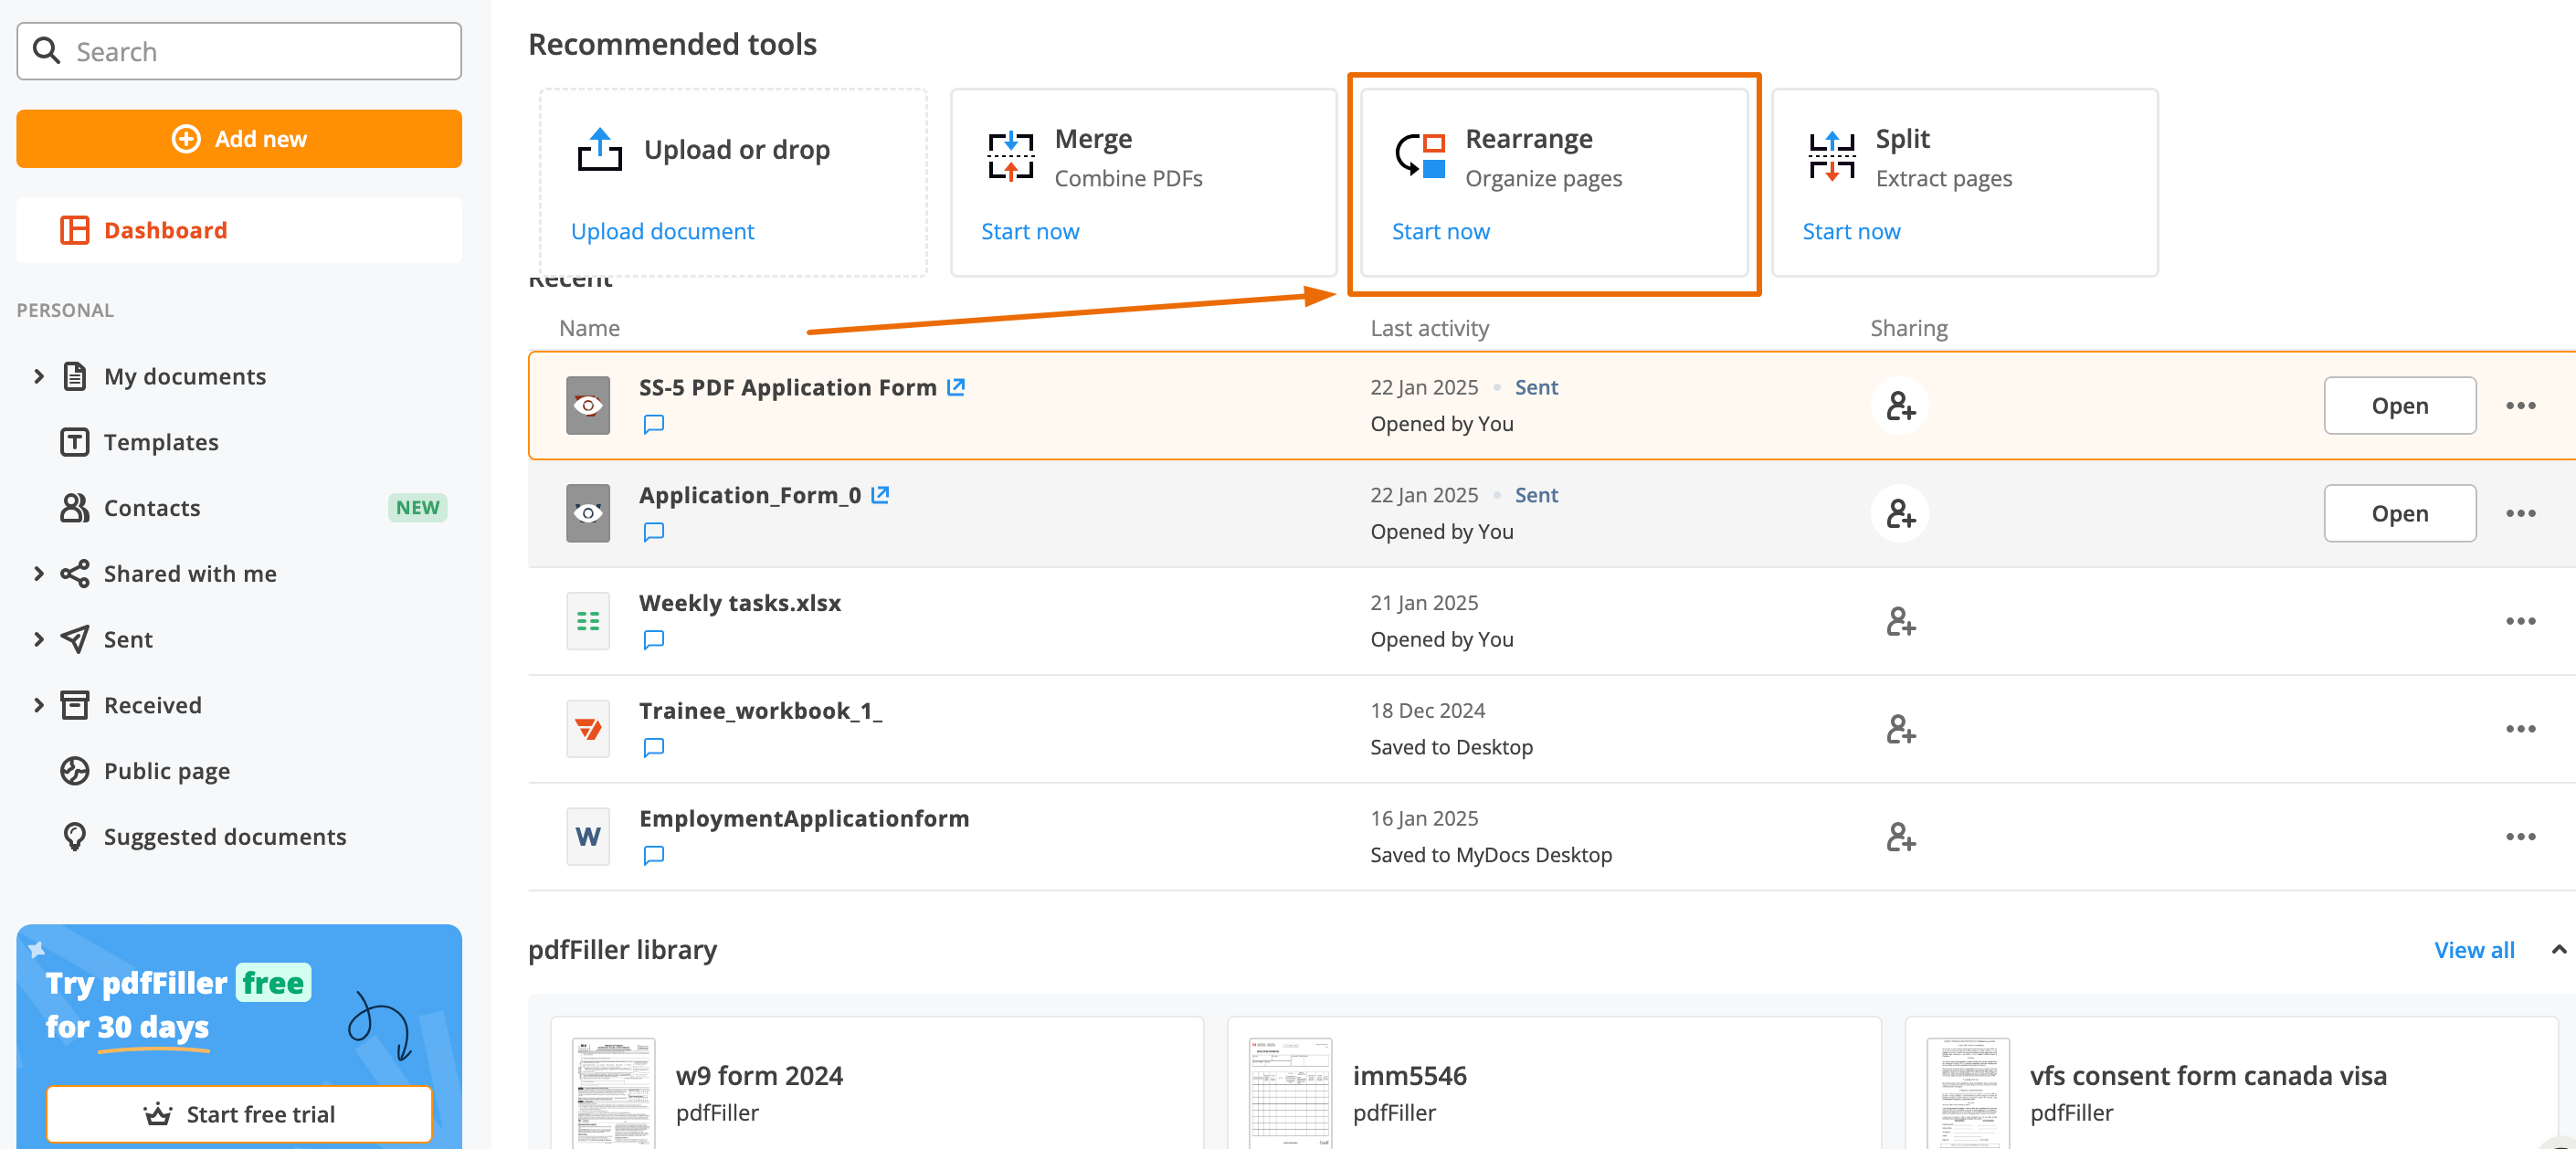Image resolution: width=2576 pixels, height=1149 pixels.
Task: Open the Templates section
Action: tap(160, 442)
